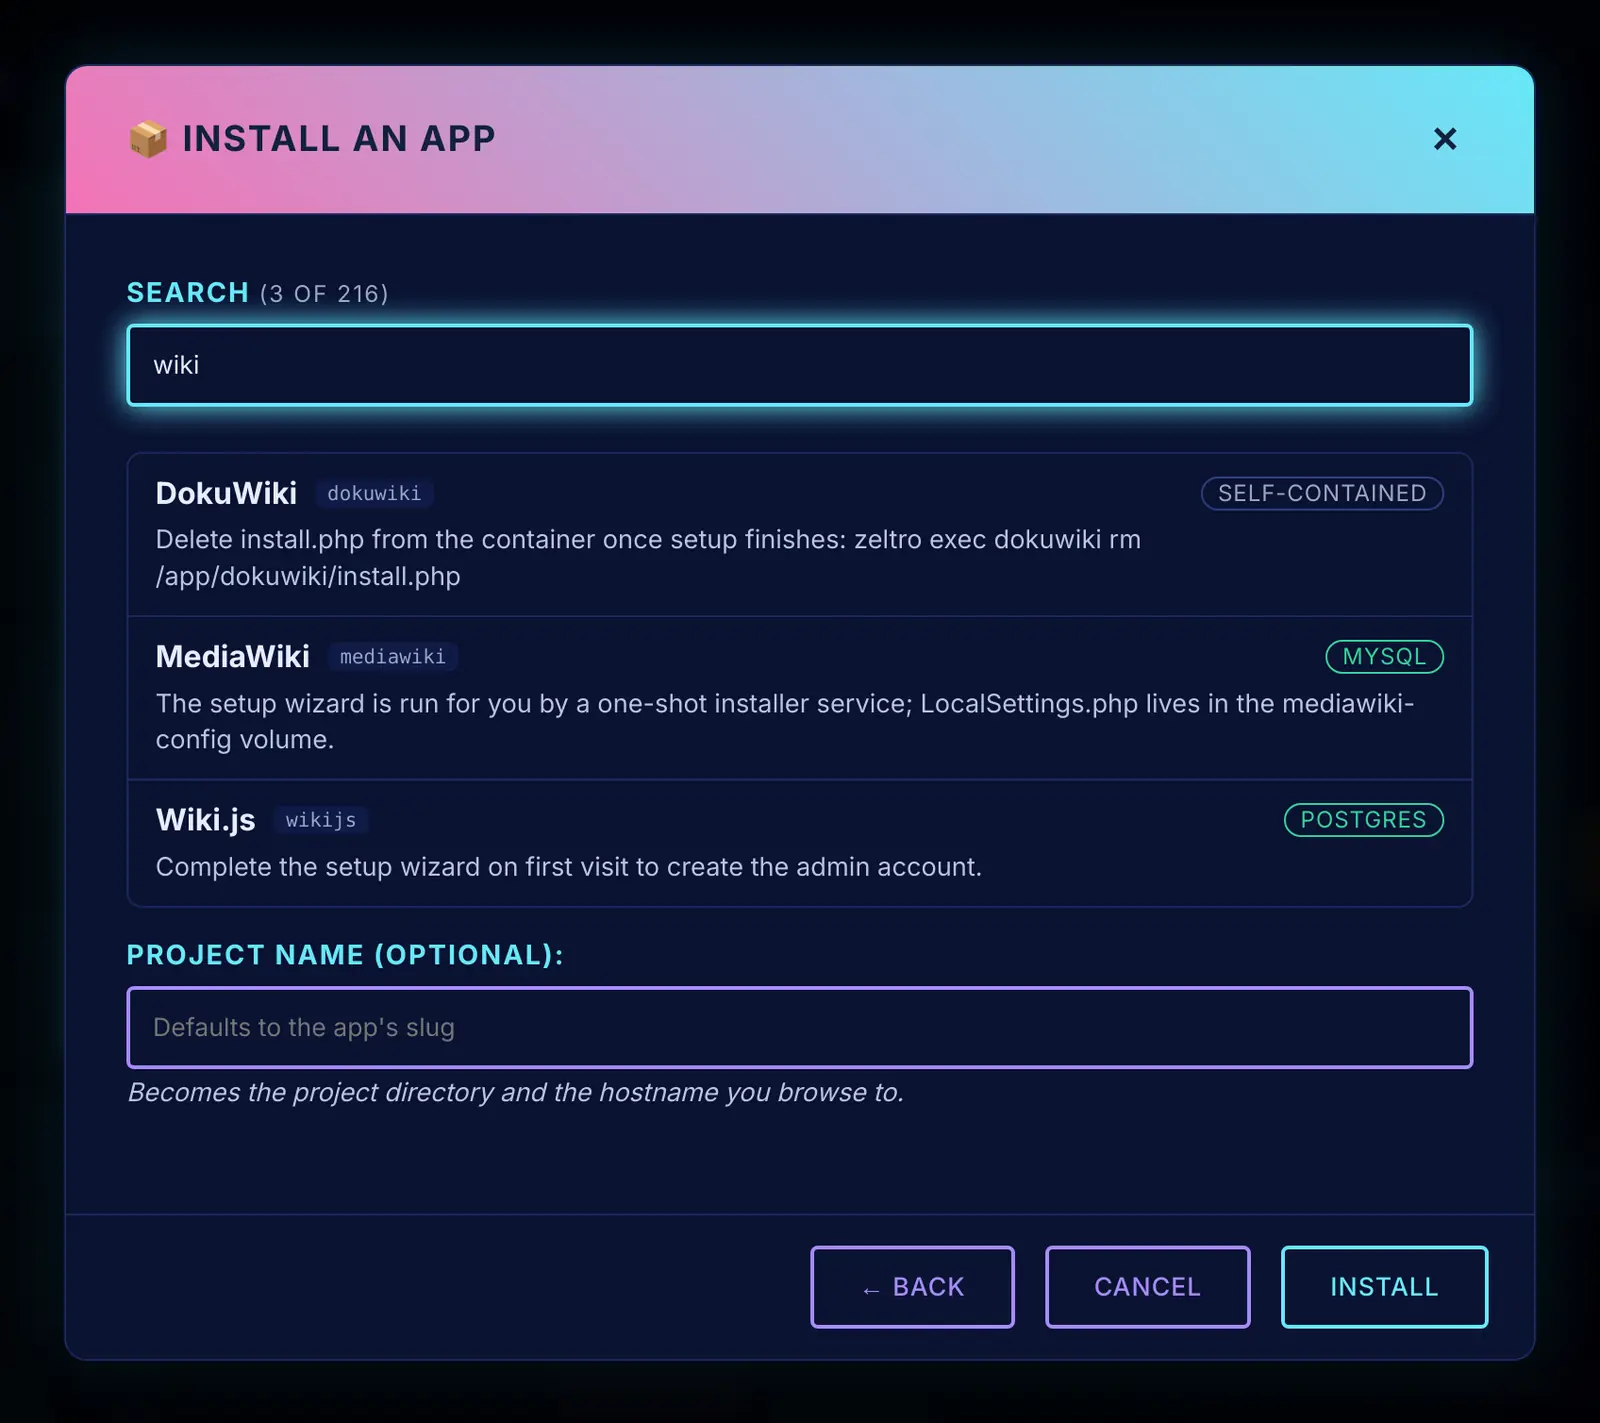Click the Install an App title
Screen dimensions: 1600x1423
(x=339, y=139)
